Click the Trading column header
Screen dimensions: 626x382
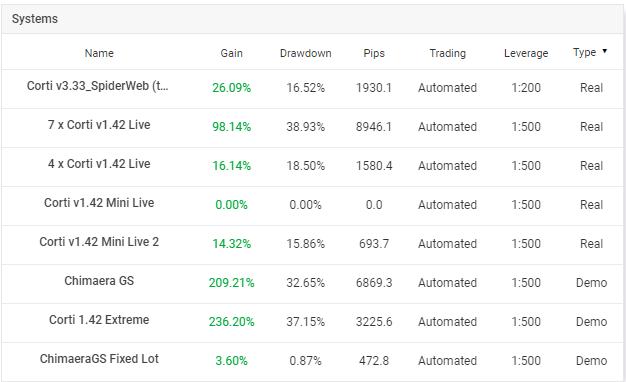448,53
